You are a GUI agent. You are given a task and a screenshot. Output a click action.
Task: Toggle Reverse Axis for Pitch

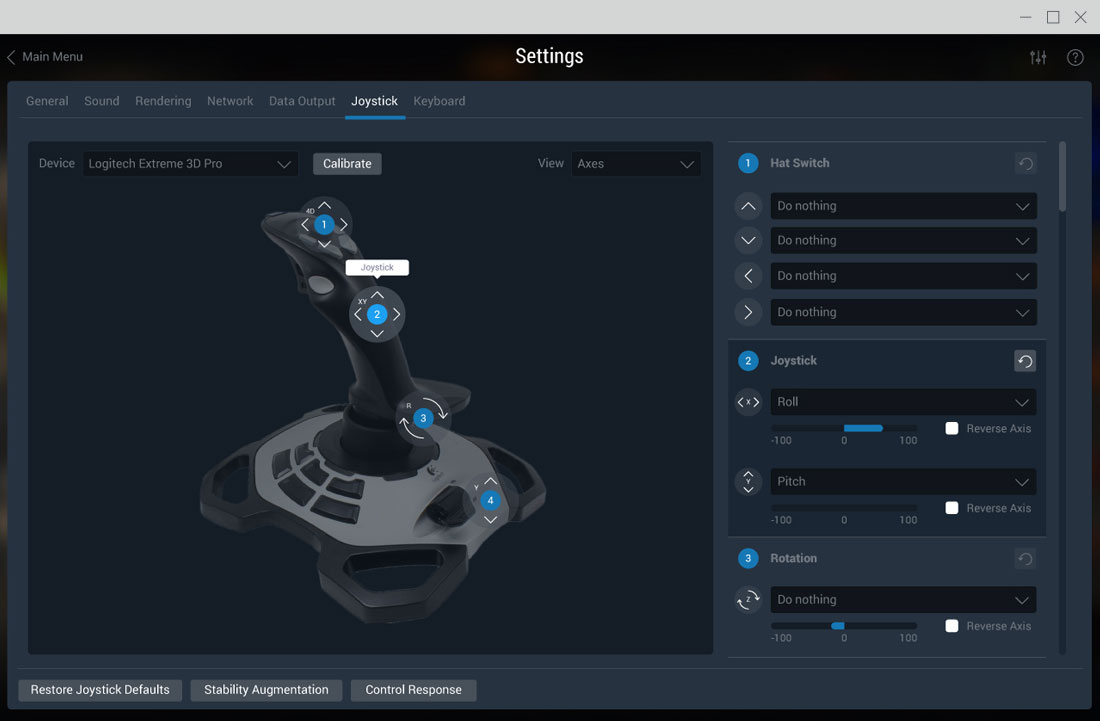click(952, 508)
